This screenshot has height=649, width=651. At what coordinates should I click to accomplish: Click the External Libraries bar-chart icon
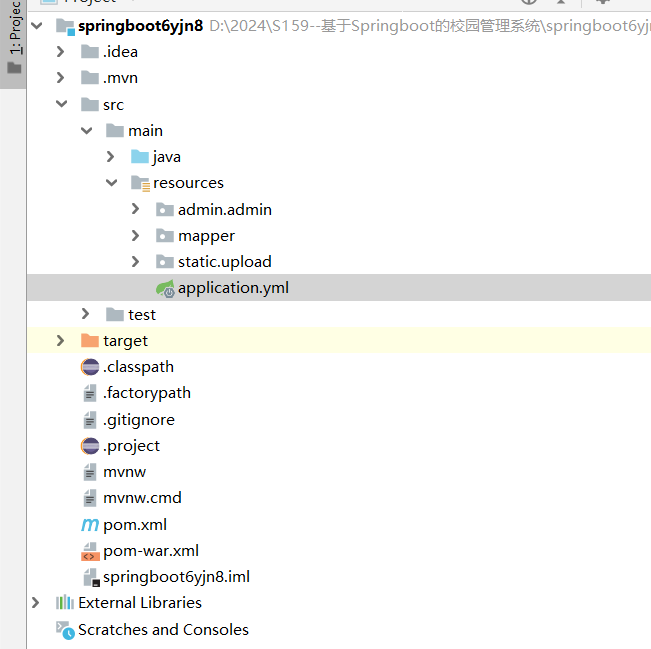65,603
